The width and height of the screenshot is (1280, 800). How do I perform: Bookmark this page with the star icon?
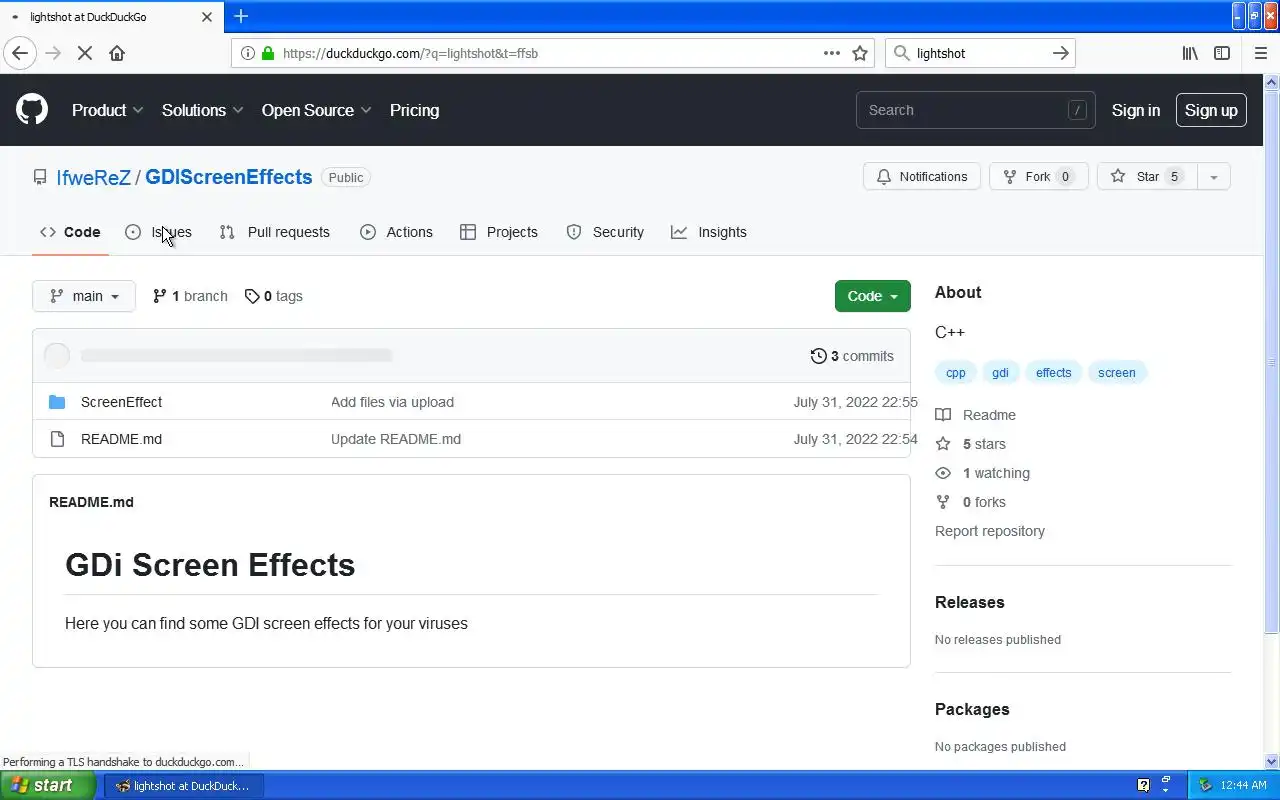(860, 53)
